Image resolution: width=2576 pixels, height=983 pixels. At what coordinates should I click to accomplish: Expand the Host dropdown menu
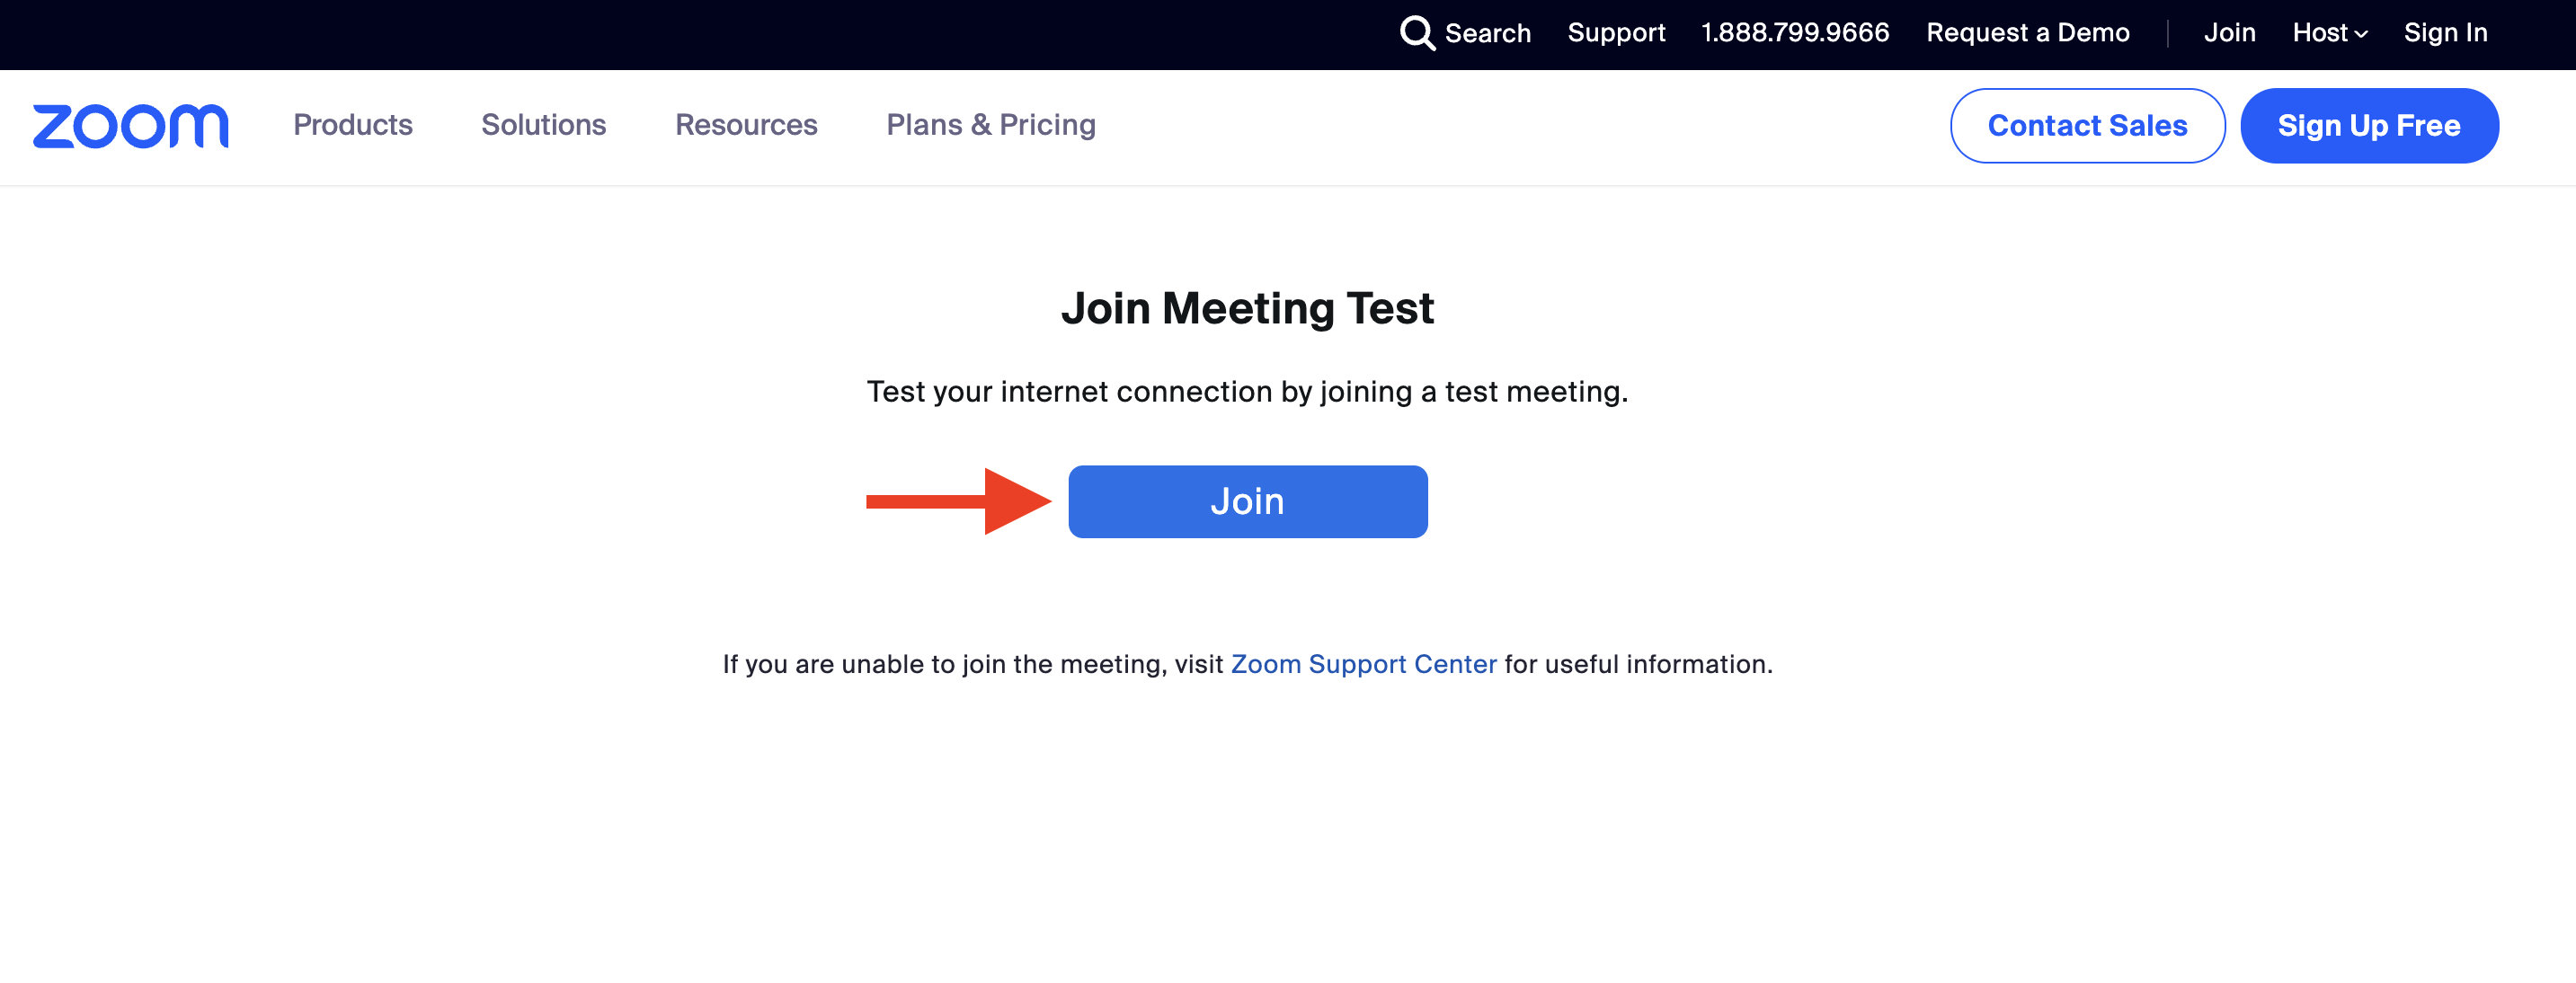tap(2329, 33)
